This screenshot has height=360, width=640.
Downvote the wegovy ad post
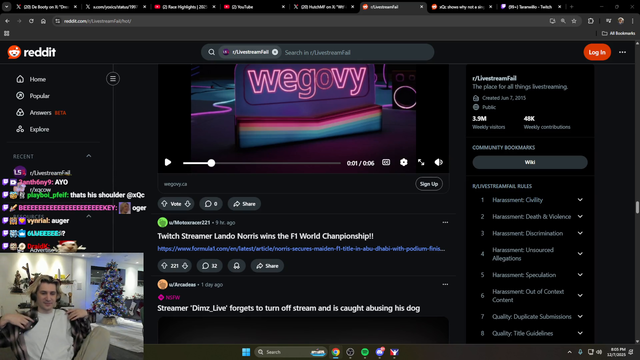[x=188, y=204]
